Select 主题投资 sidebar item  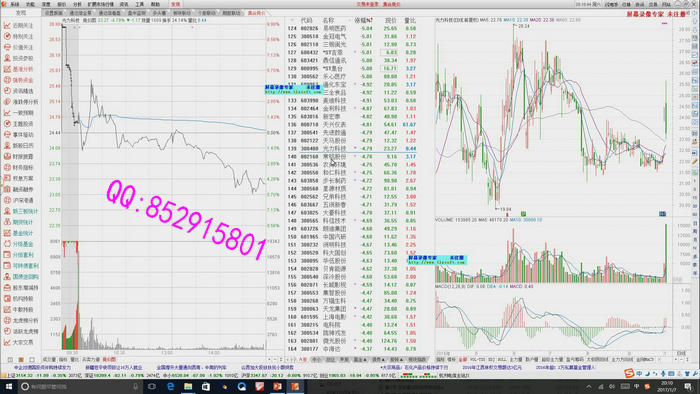(x=20, y=124)
